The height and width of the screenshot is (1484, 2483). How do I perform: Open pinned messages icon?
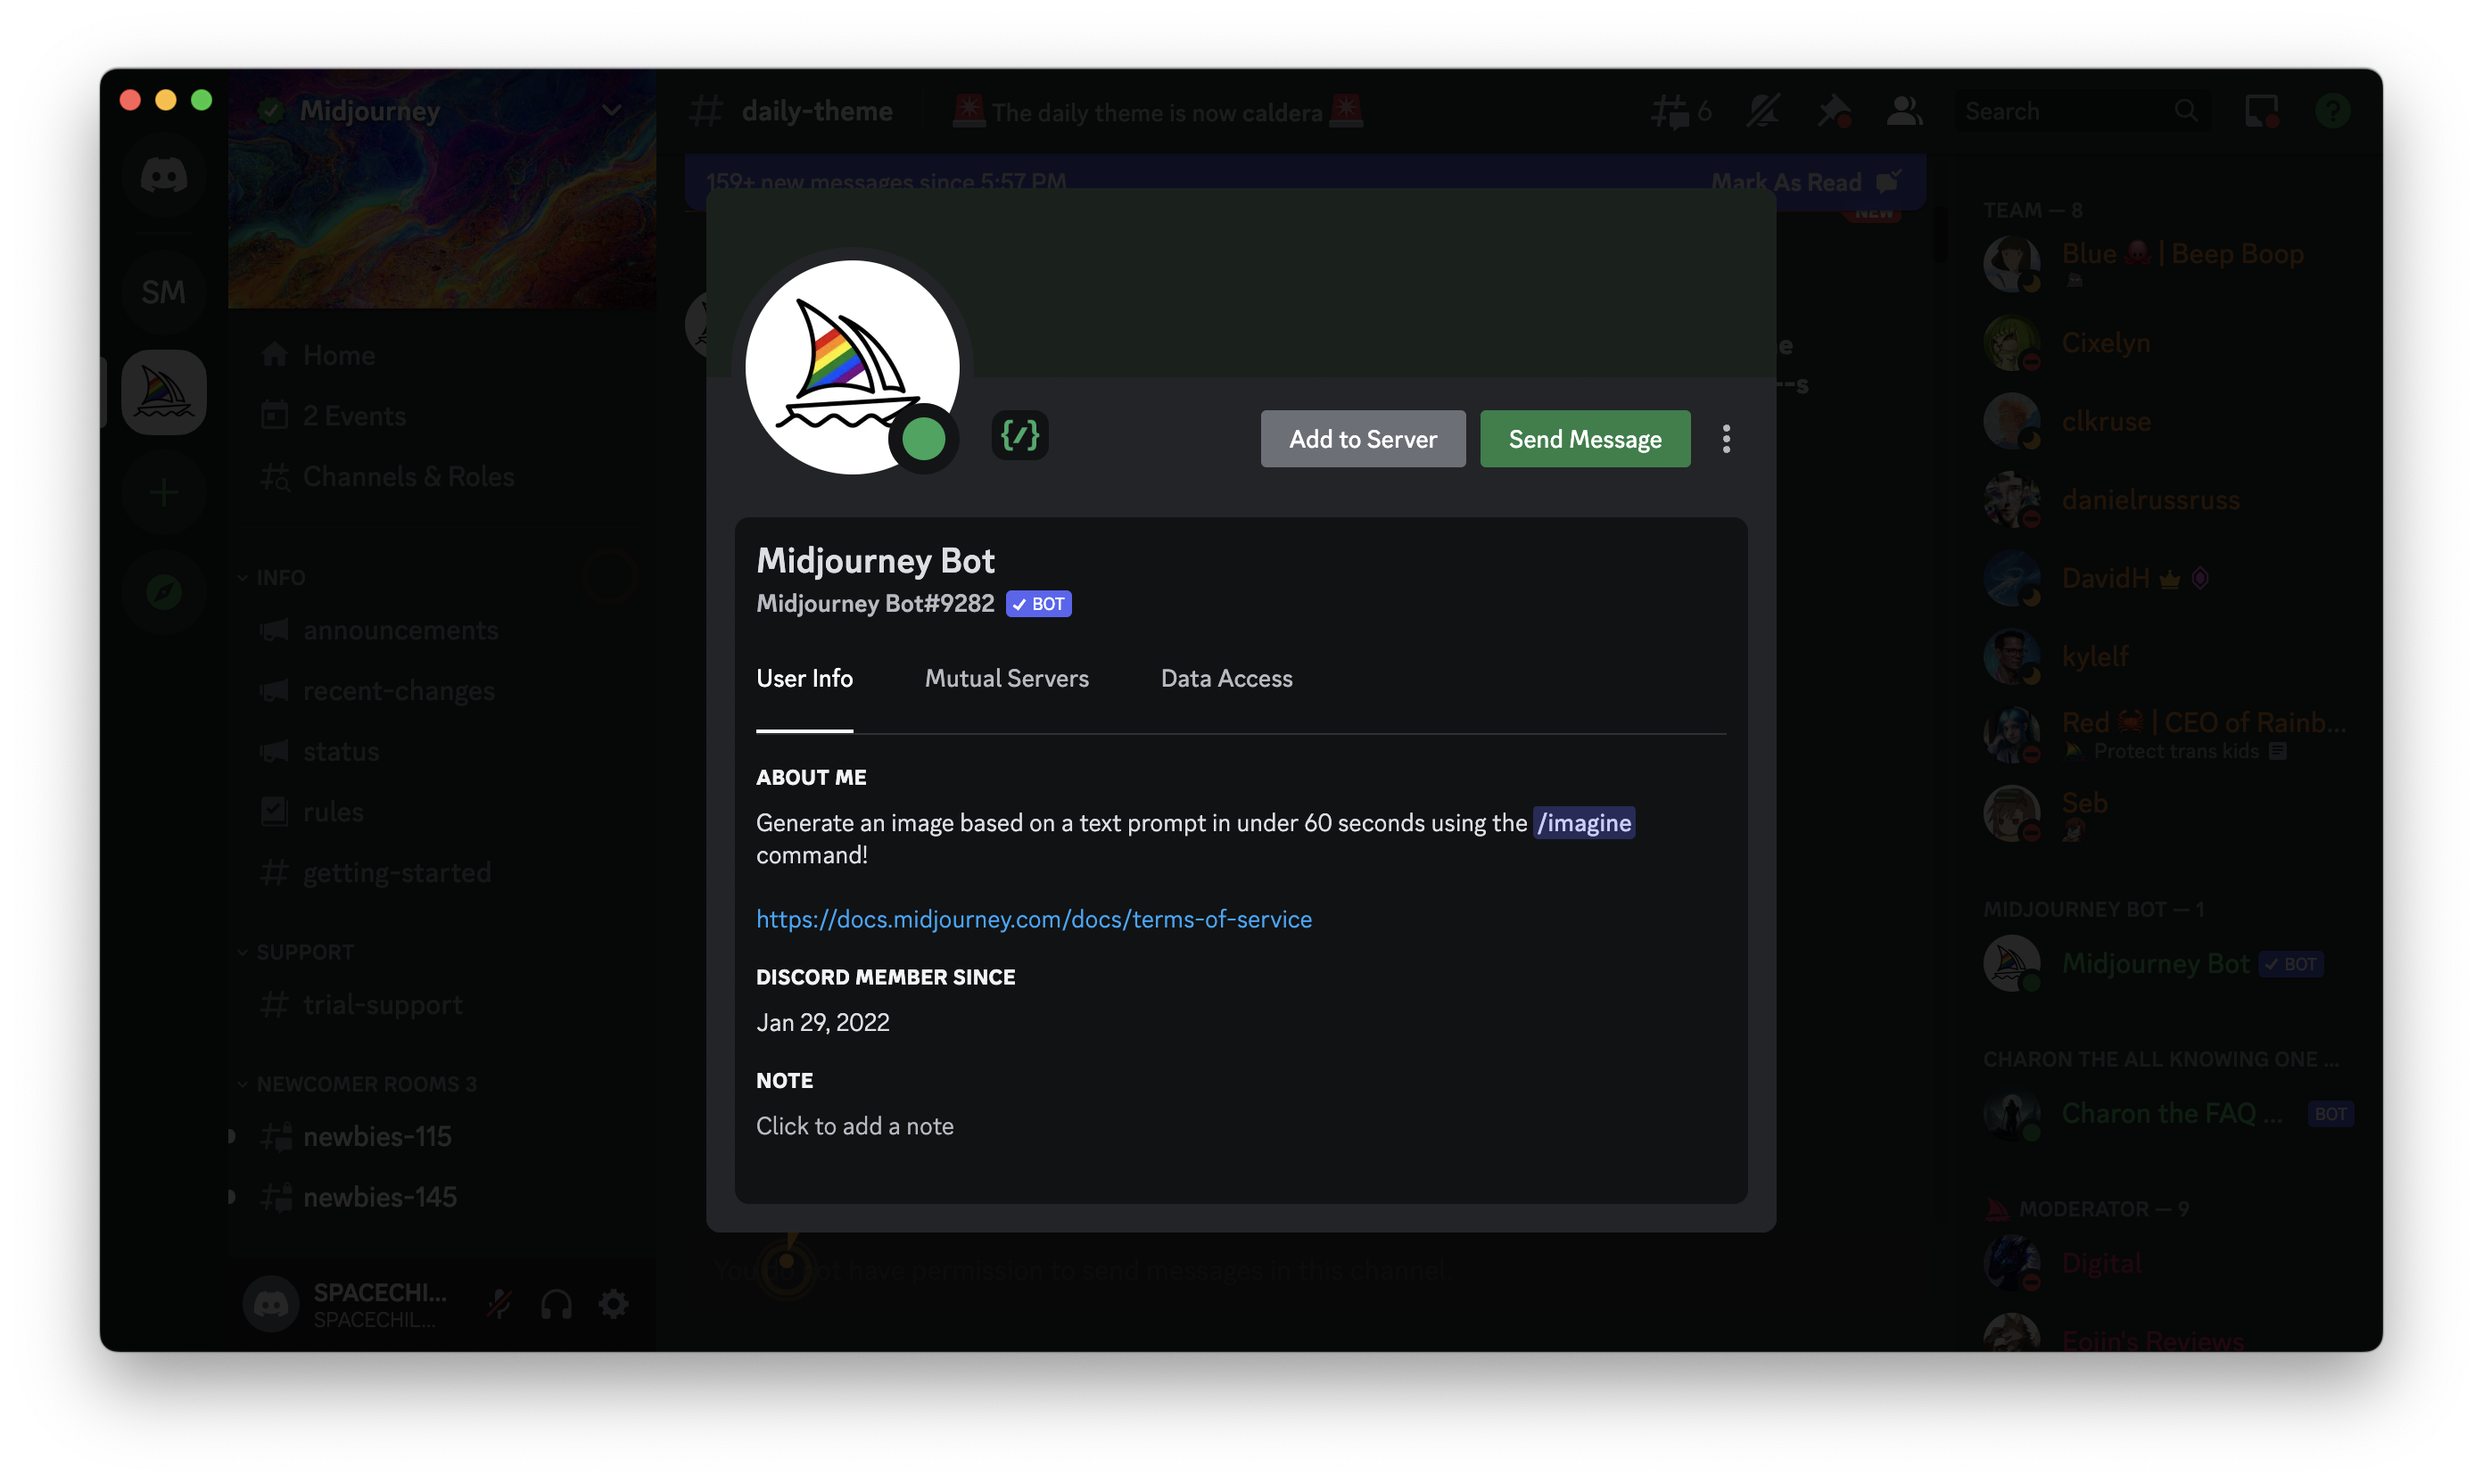[1833, 111]
